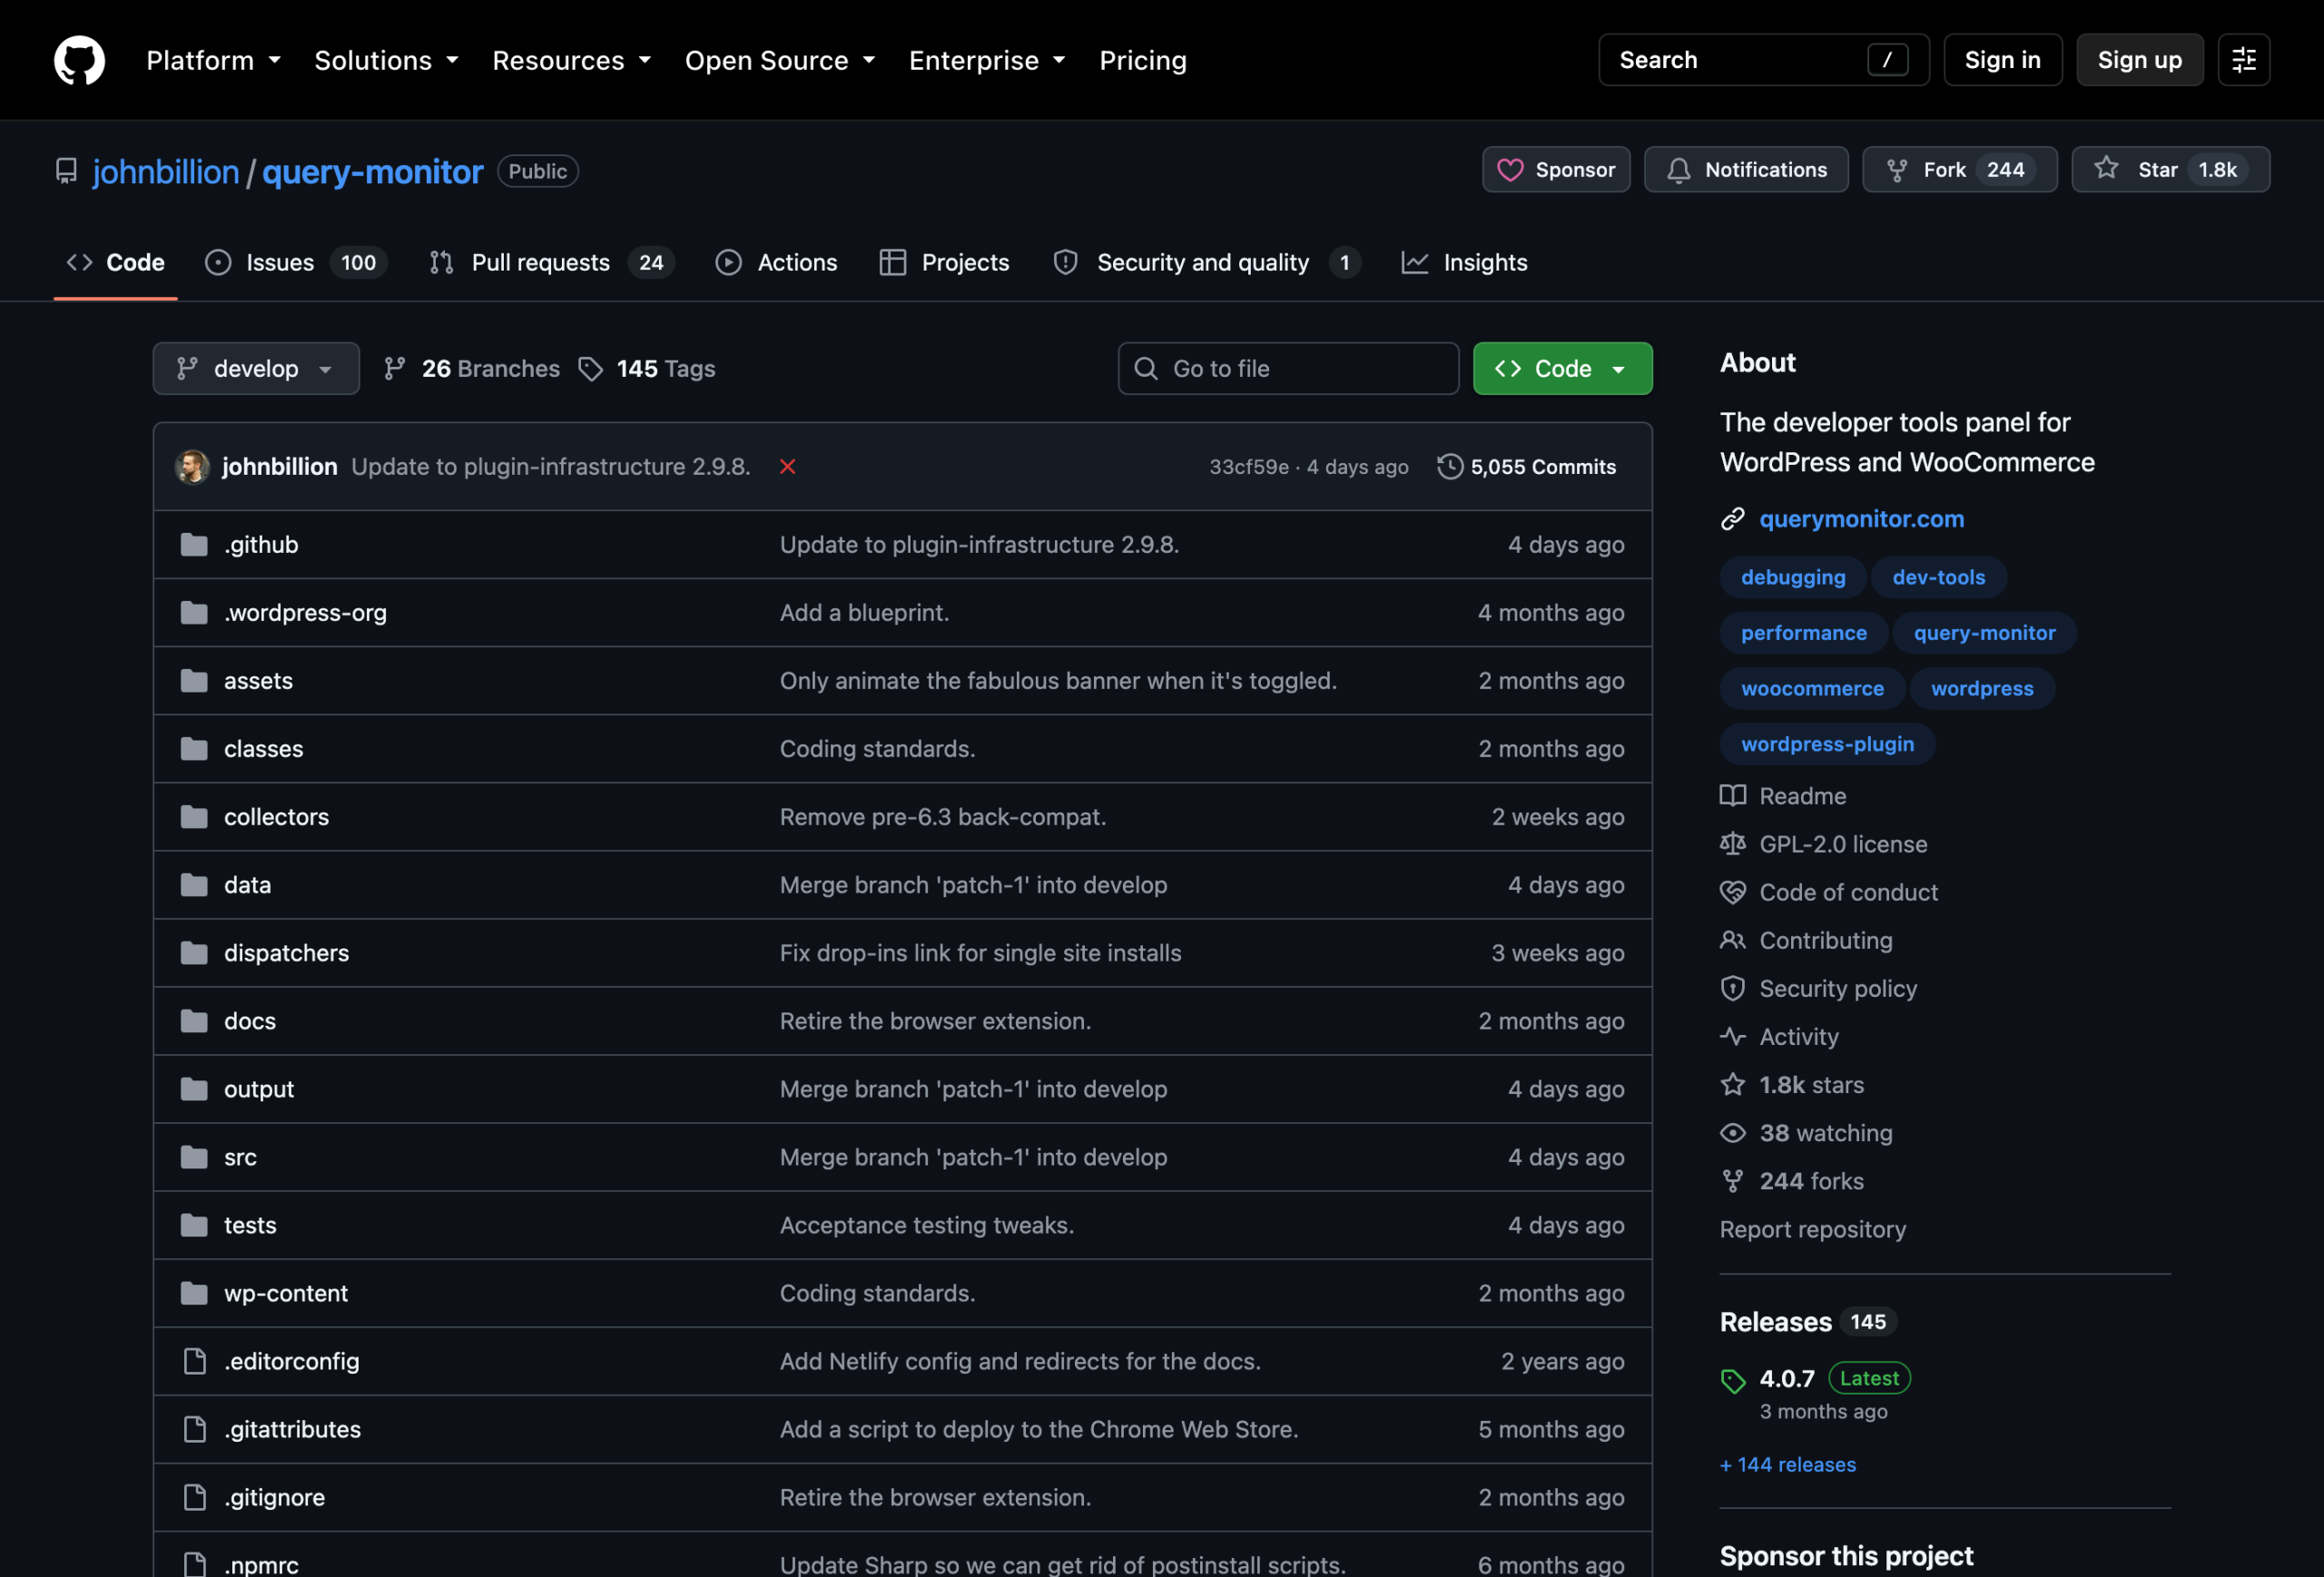Viewport: 2324px width, 1577px height.
Task: View the 26 Branches list
Action: tap(472, 369)
